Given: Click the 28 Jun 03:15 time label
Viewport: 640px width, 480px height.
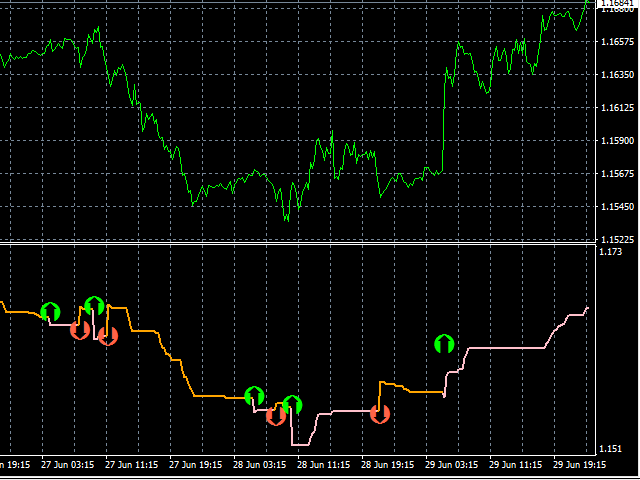Looking at the screenshot, I should coord(260,465).
